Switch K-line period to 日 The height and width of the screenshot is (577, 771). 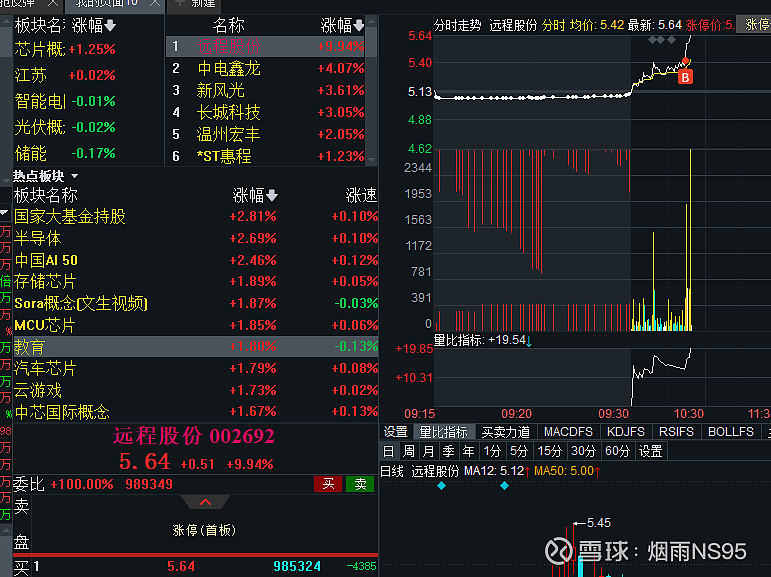click(x=388, y=451)
